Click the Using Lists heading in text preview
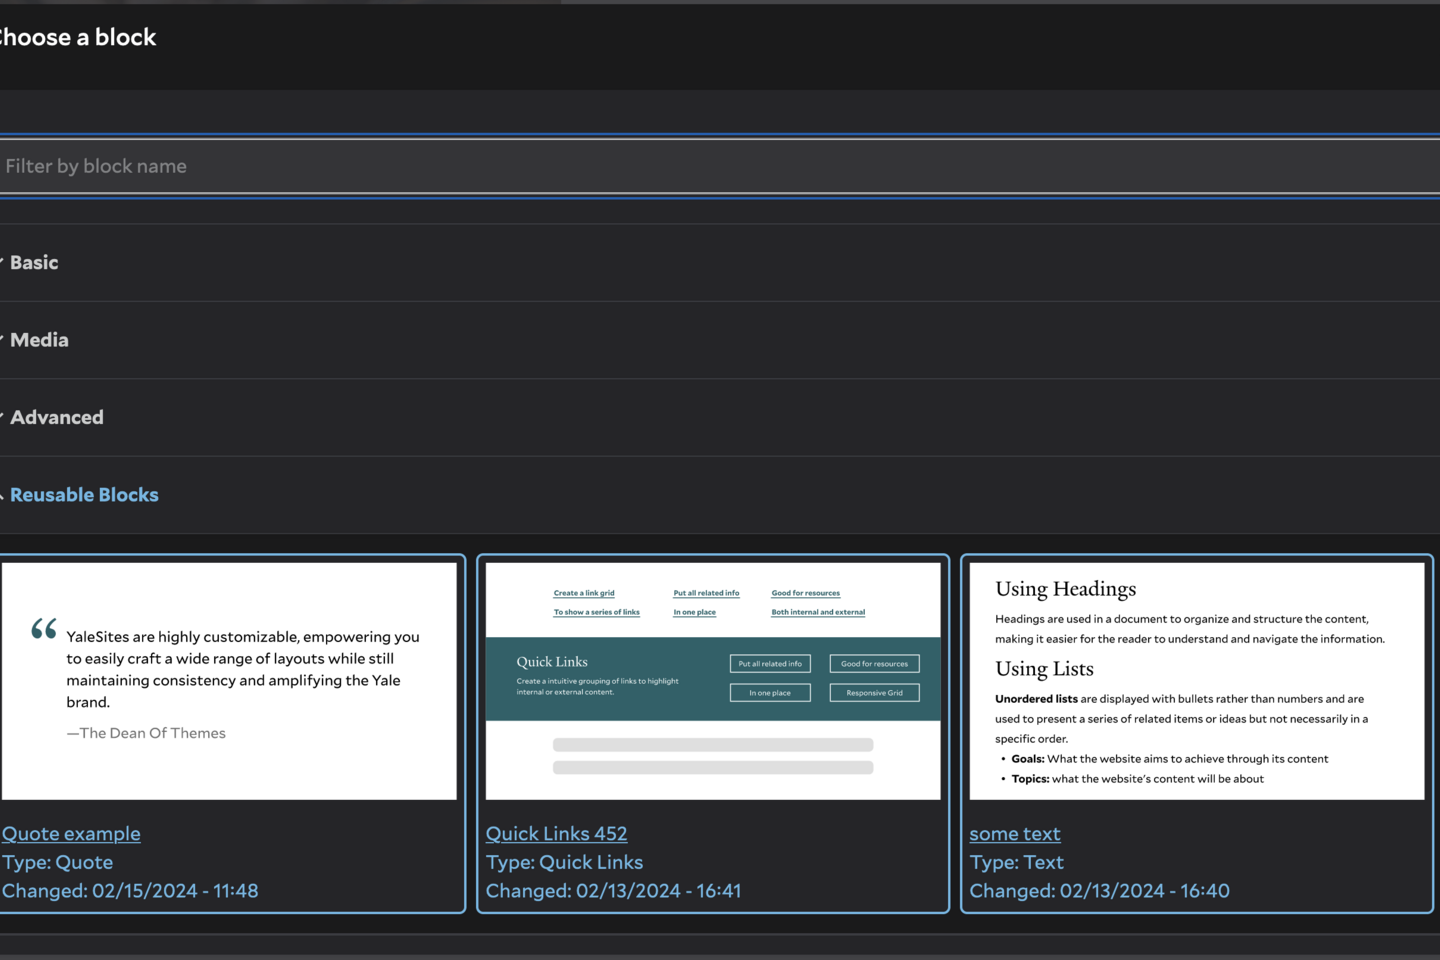 [x=1044, y=669]
